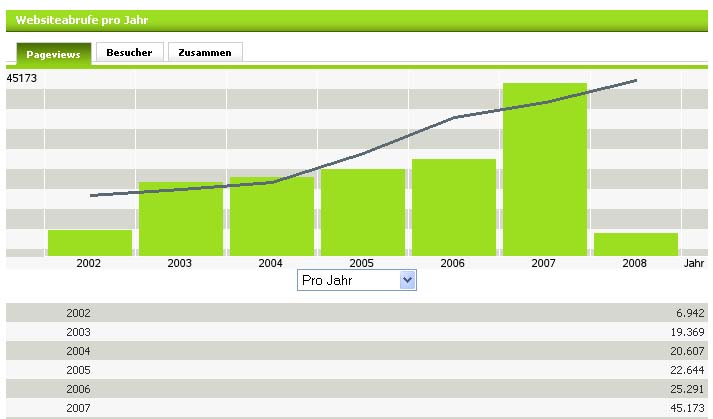
Task: Click the 2006 row in table
Action: click(x=356, y=389)
